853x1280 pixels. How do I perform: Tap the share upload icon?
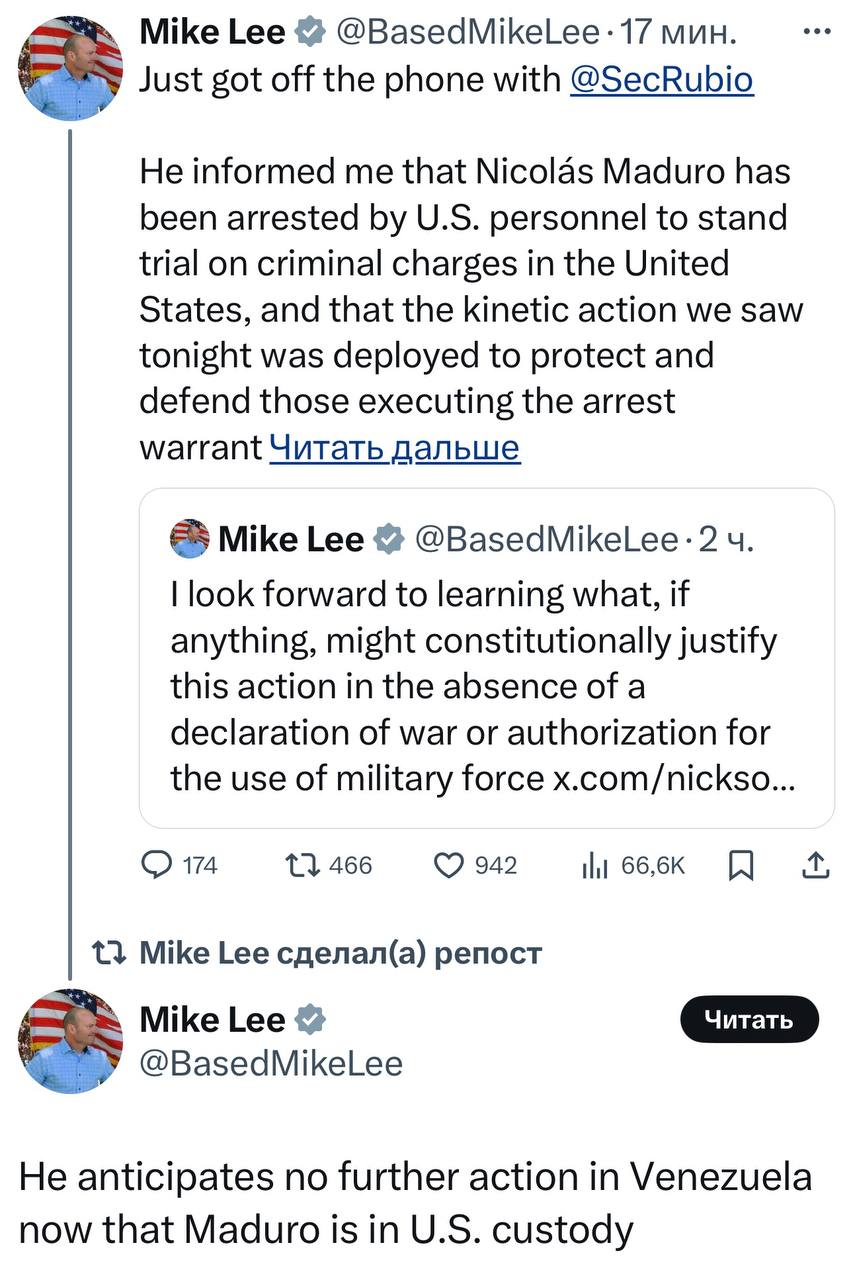[x=816, y=865]
